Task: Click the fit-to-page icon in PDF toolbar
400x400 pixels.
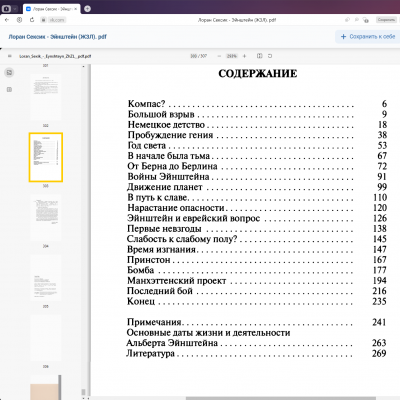Action: pos(259,56)
